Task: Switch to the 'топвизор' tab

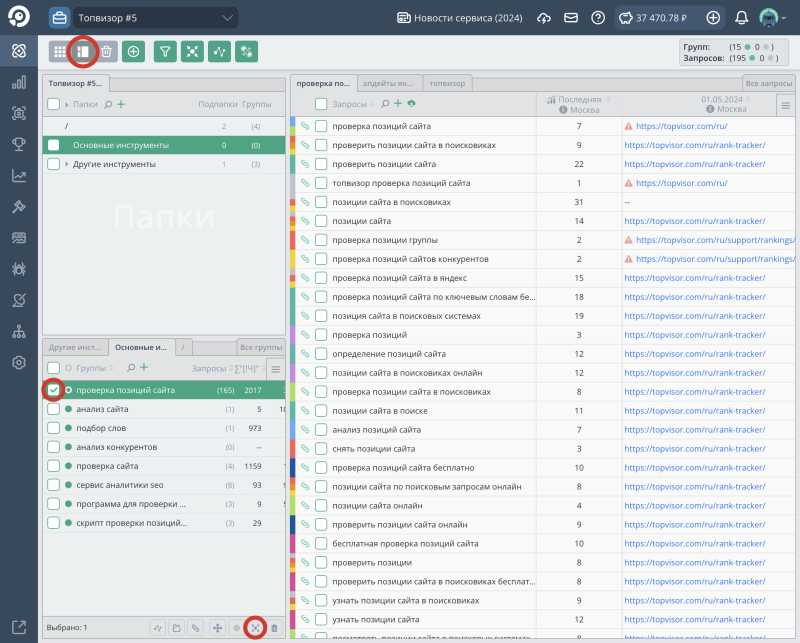Action: pos(447,84)
